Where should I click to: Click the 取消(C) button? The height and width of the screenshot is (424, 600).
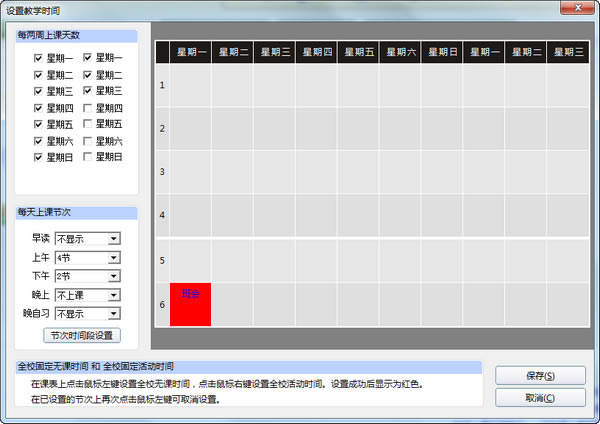[540, 397]
